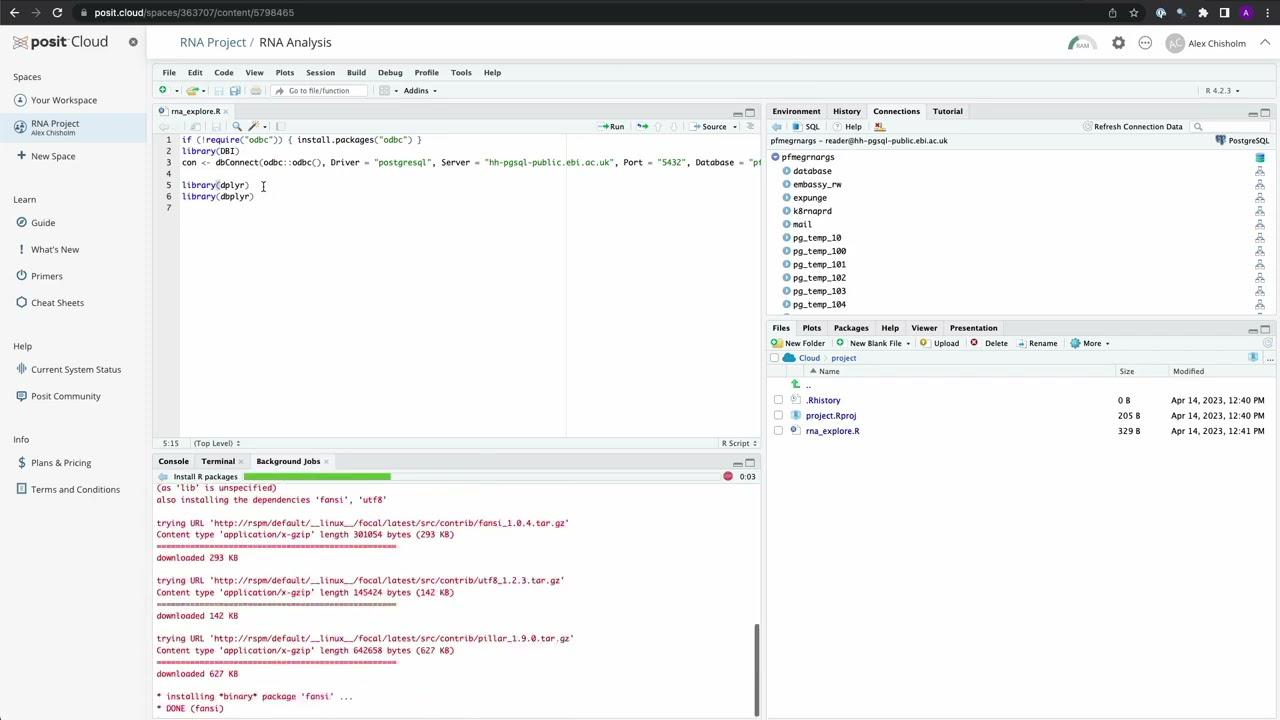Open the Go to file/function search box

click(319, 90)
